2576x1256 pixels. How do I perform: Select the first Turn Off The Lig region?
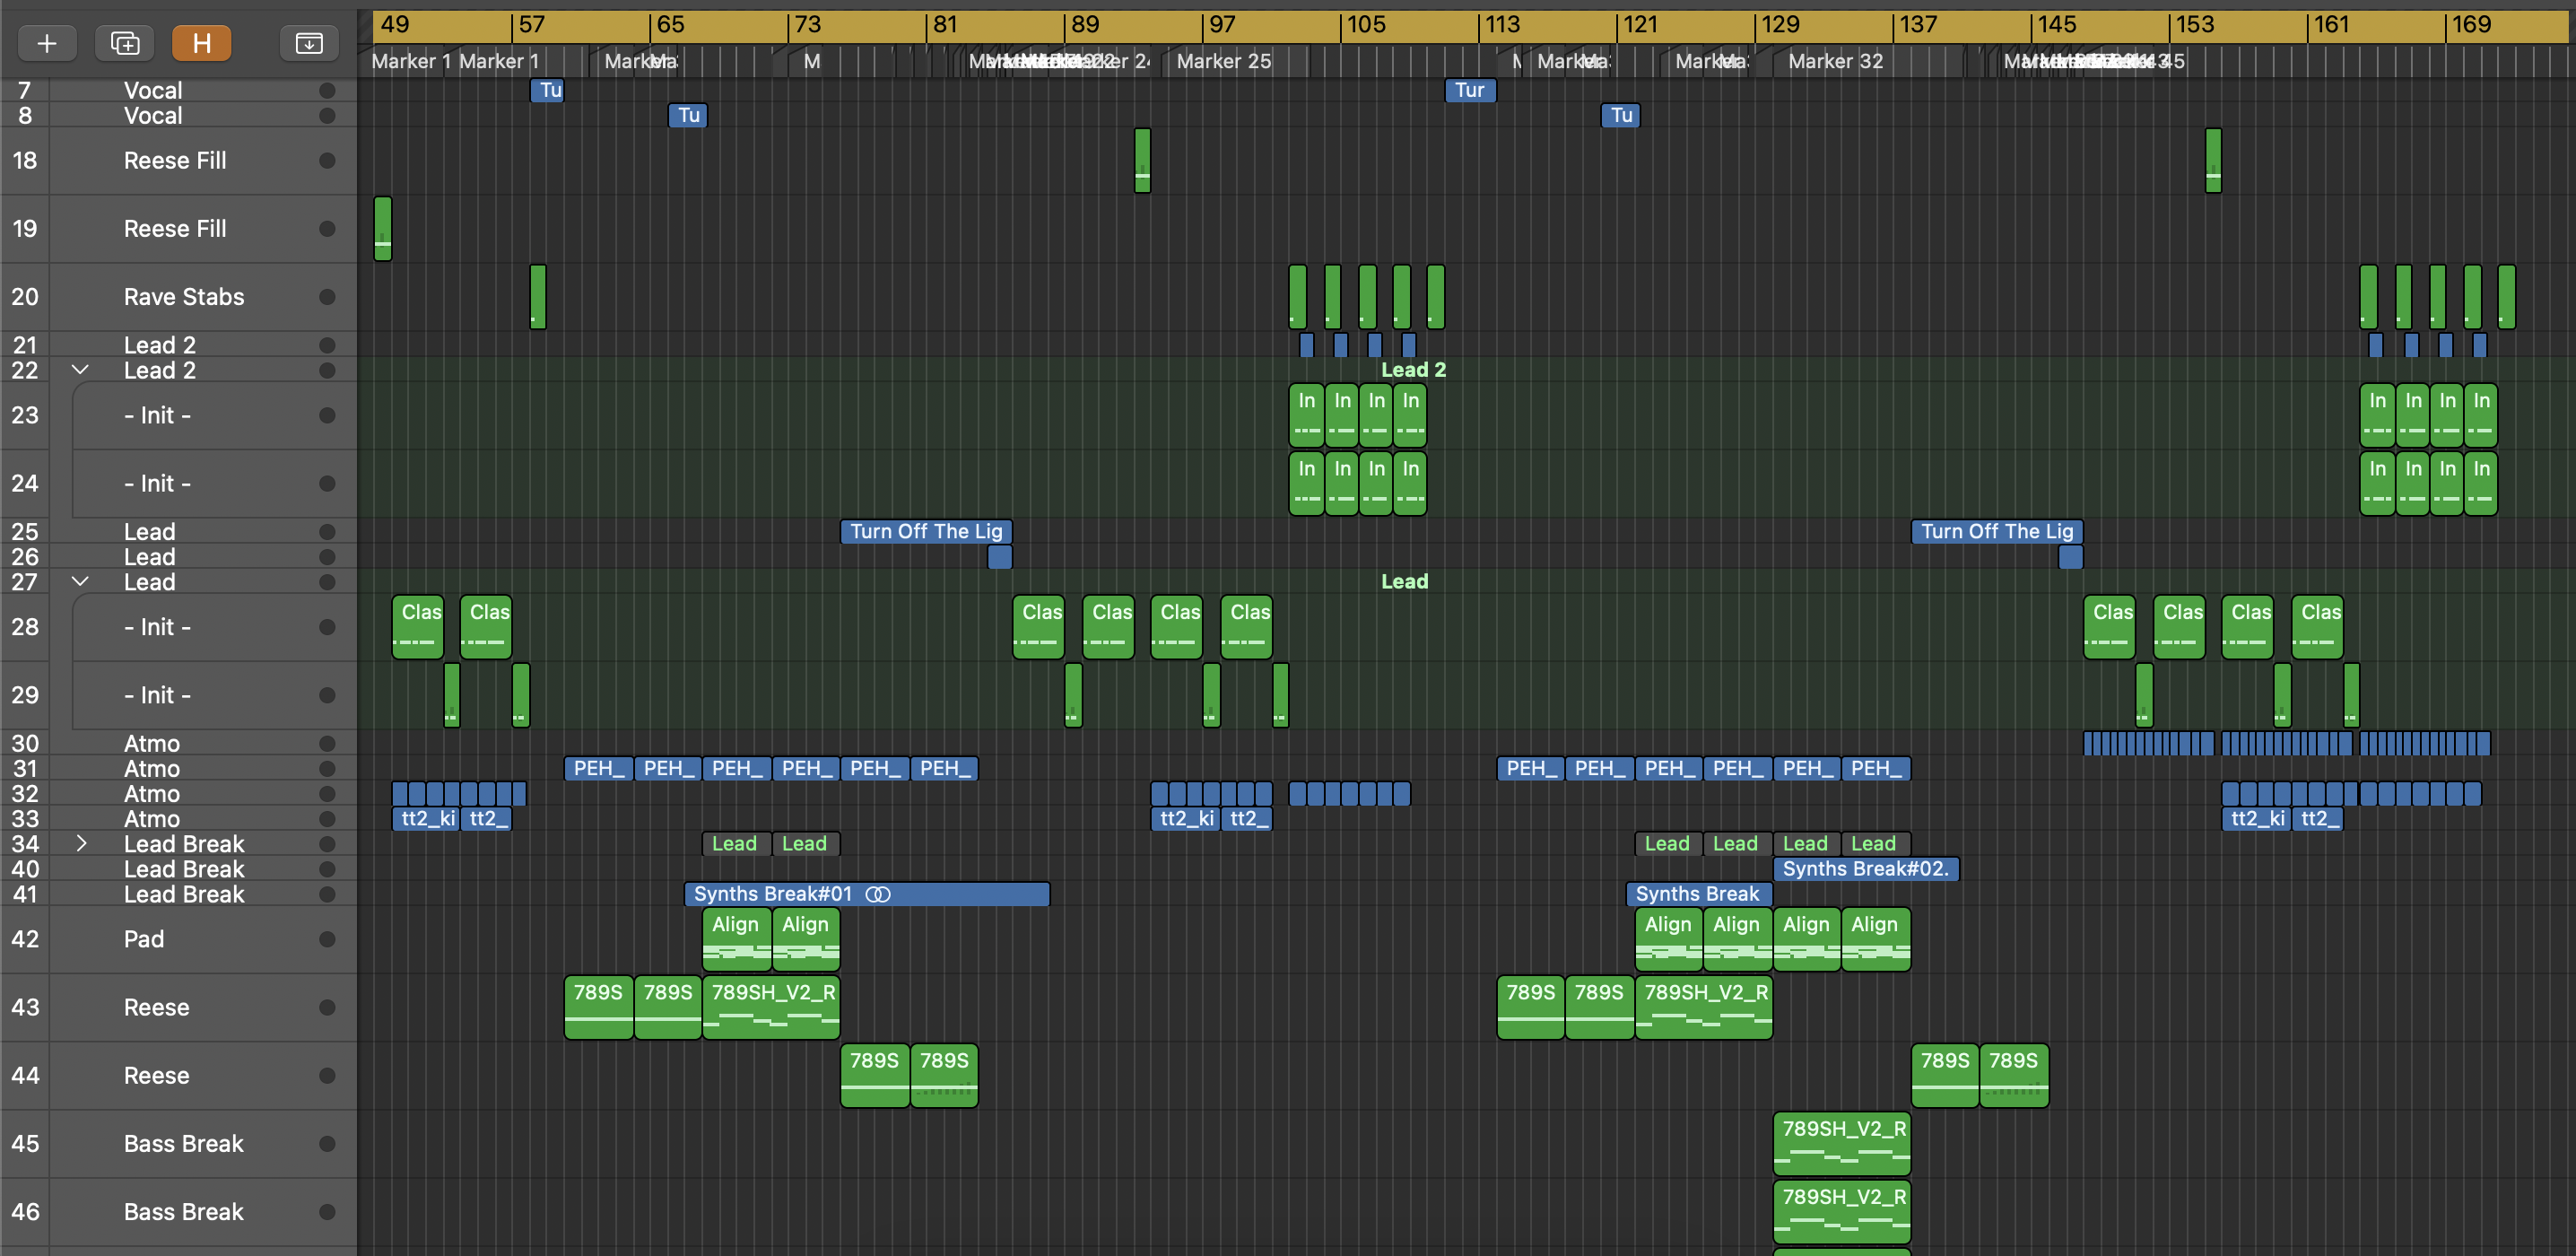926,531
